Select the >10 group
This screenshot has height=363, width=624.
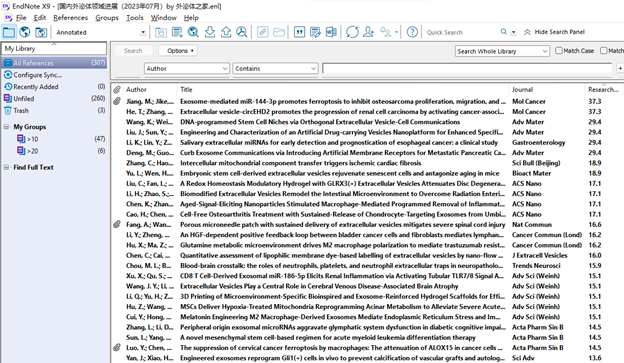(x=60, y=139)
